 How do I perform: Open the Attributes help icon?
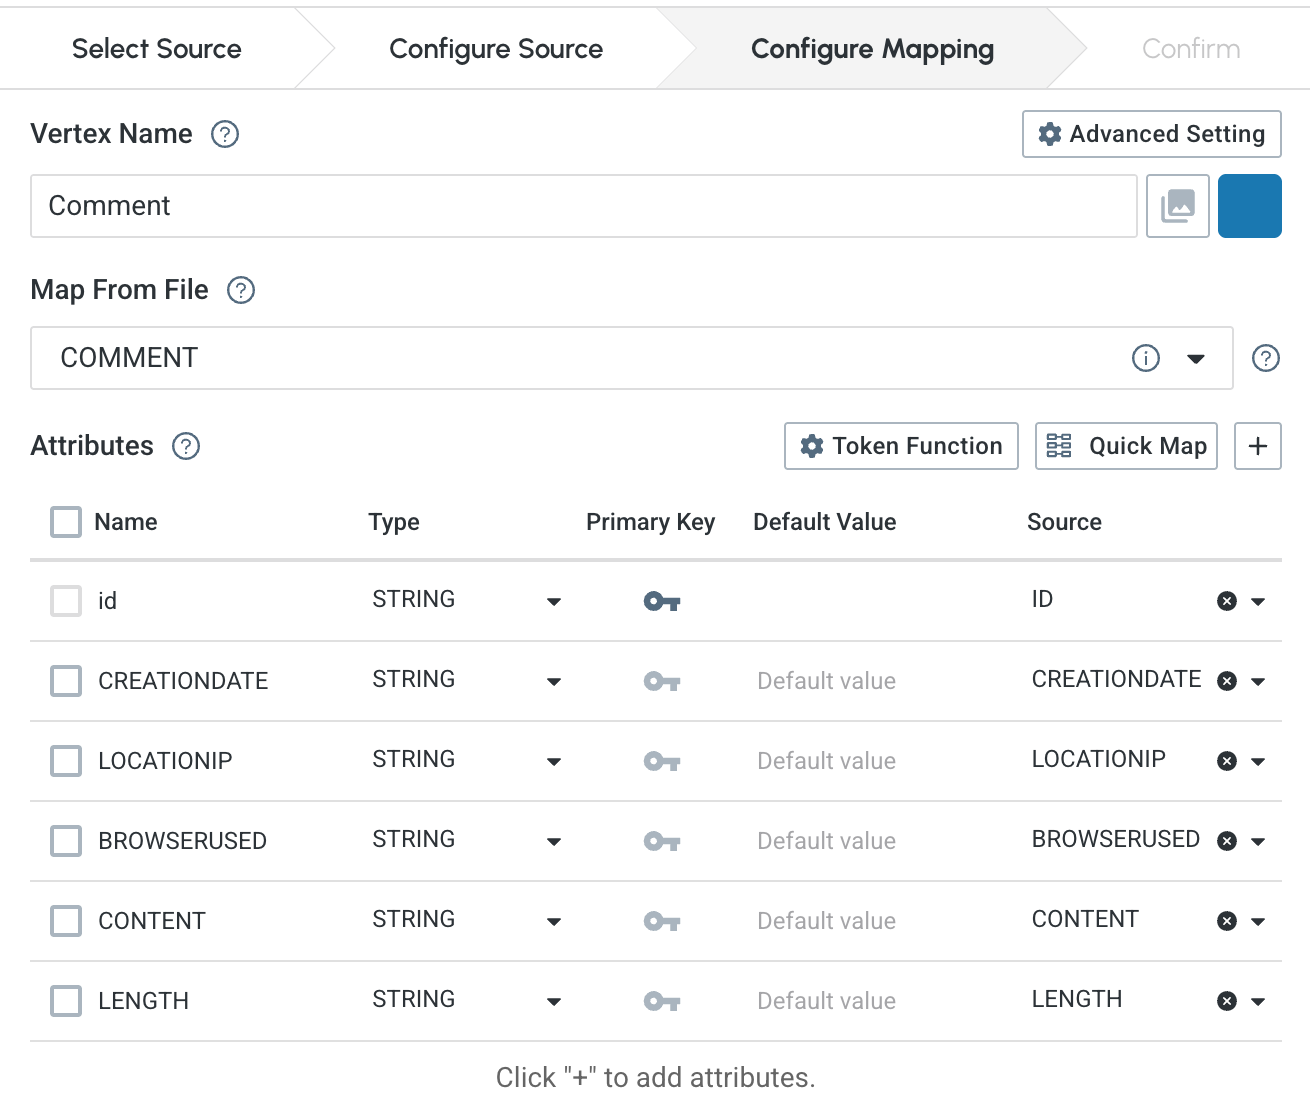pos(186,447)
